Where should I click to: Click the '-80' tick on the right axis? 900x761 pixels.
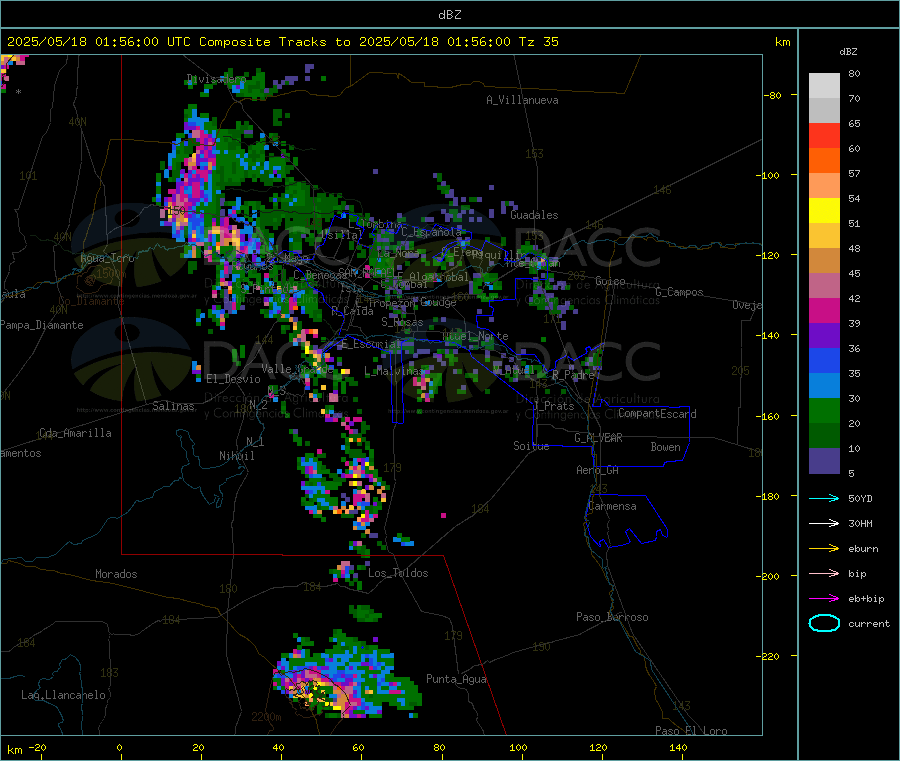[772, 95]
